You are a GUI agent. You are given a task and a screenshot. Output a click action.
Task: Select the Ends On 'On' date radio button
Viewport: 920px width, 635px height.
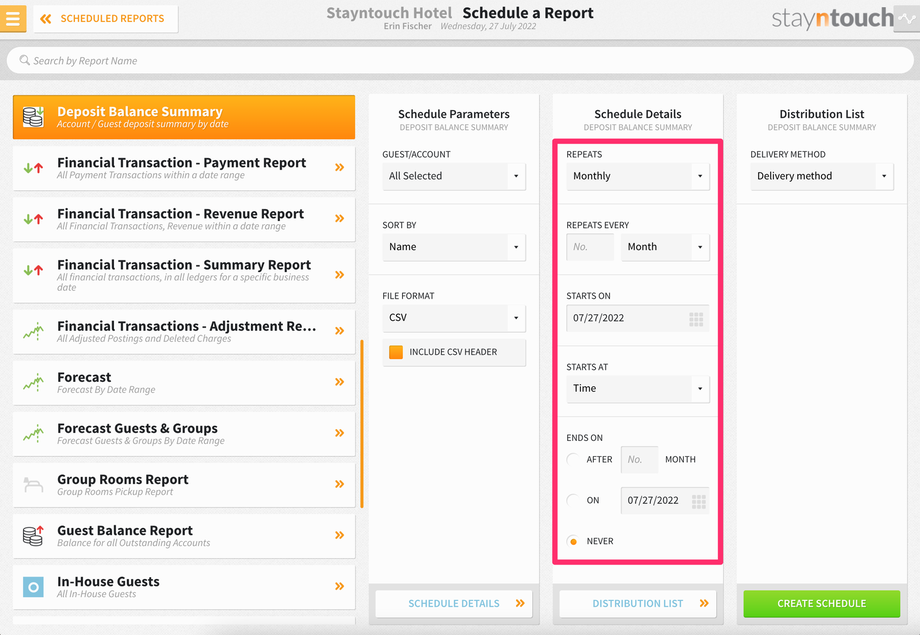[x=573, y=500]
